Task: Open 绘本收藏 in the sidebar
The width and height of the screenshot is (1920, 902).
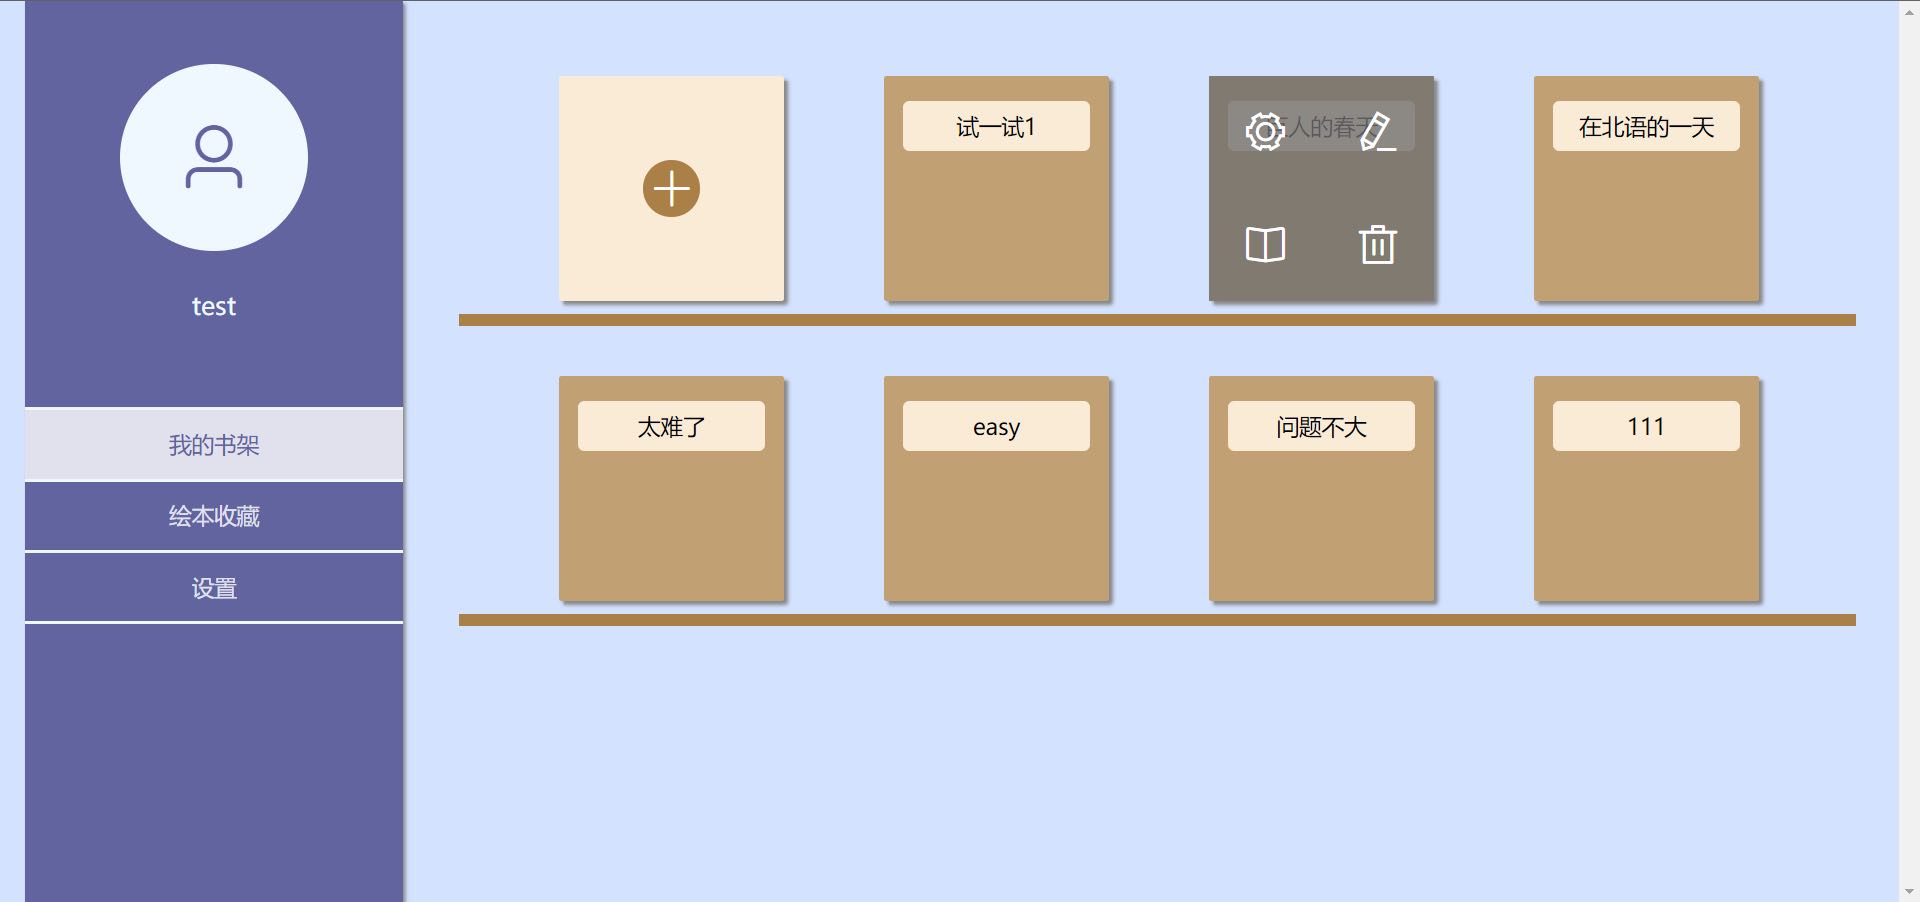Action: [214, 516]
